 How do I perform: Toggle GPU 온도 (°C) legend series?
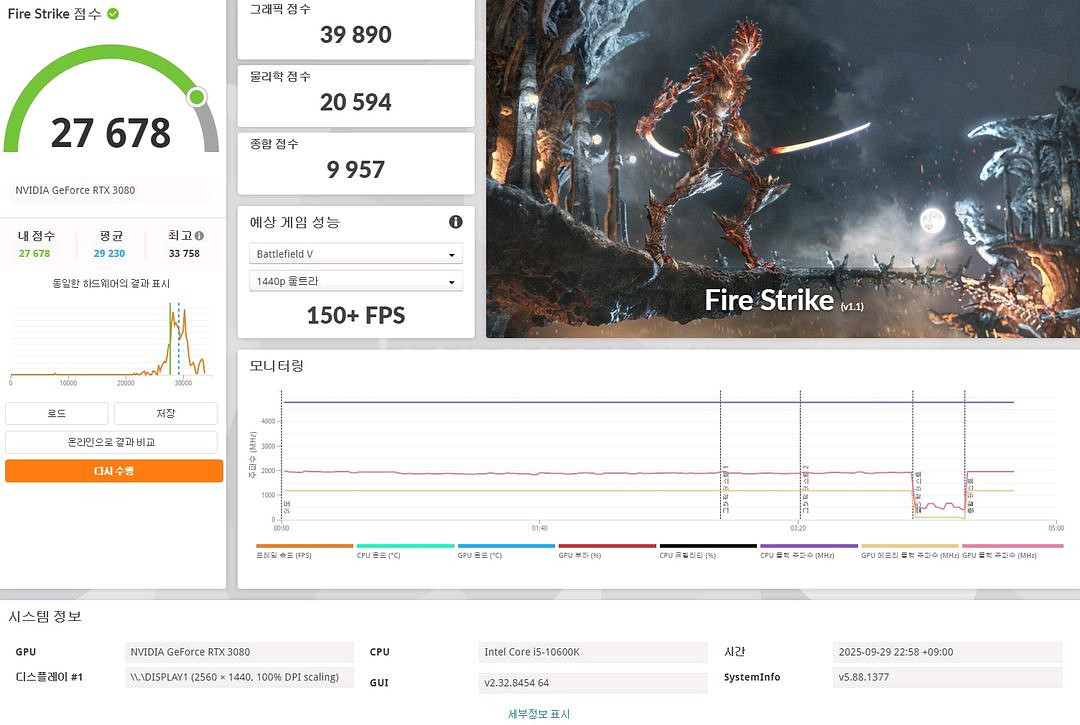pos(506,551)
